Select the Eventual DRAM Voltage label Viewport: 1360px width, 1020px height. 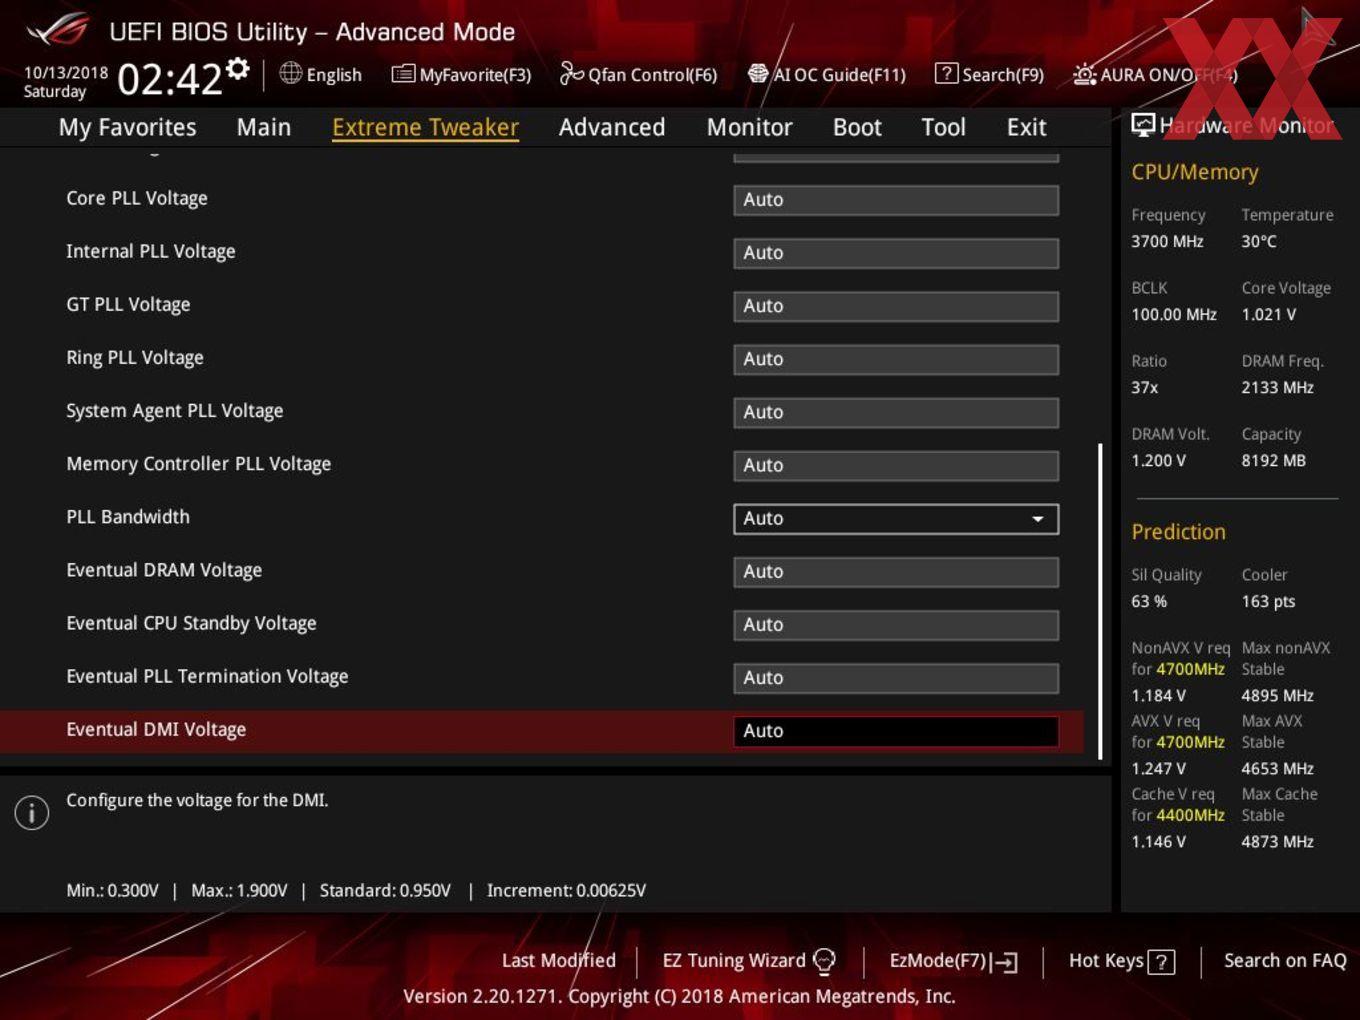click(164, 569)
